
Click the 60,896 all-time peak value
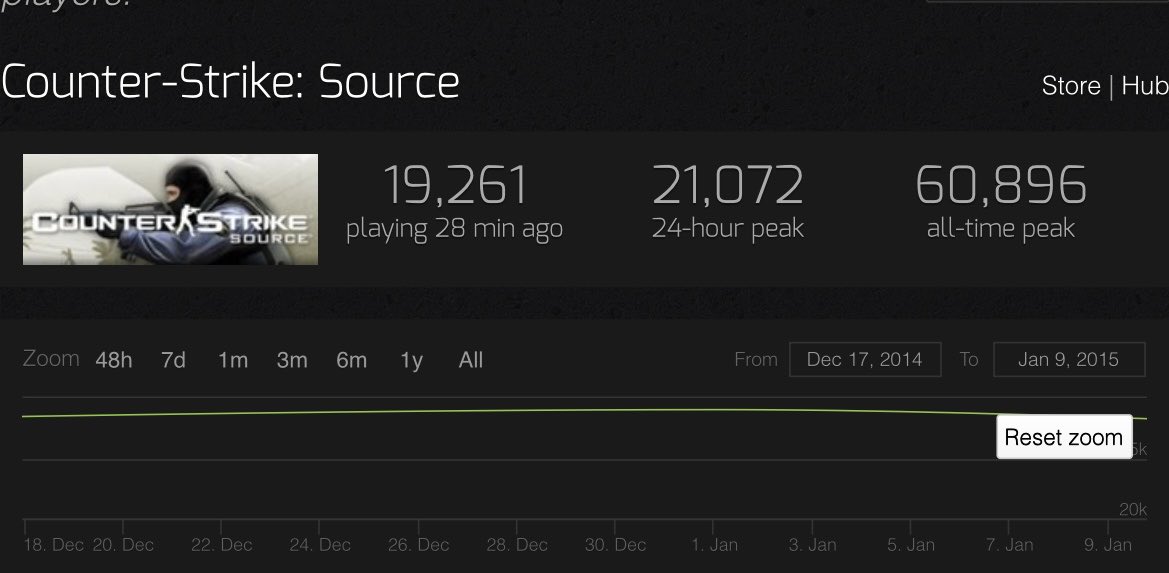tap(1001, 185)
